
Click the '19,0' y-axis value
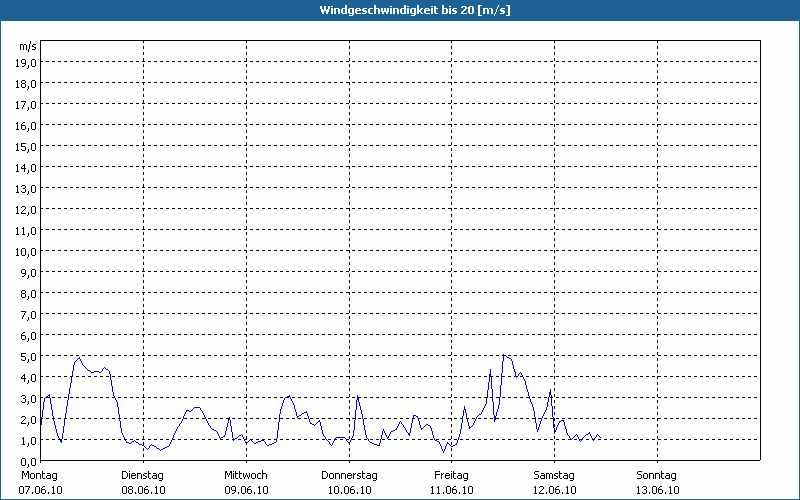point(26,63)
